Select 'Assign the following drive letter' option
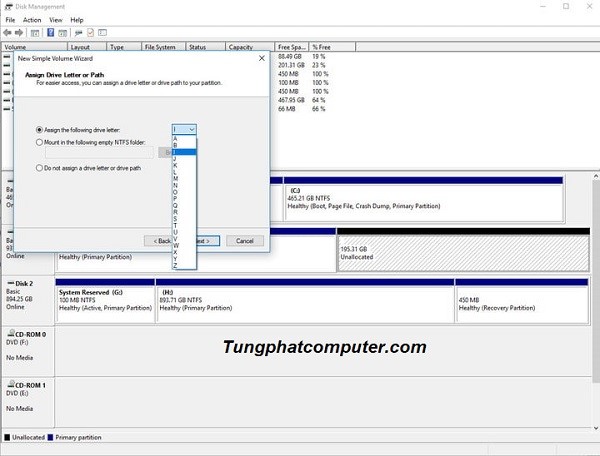Image resolution: width=600 pixels, height=456 pixels. click(x=39, y=130)
